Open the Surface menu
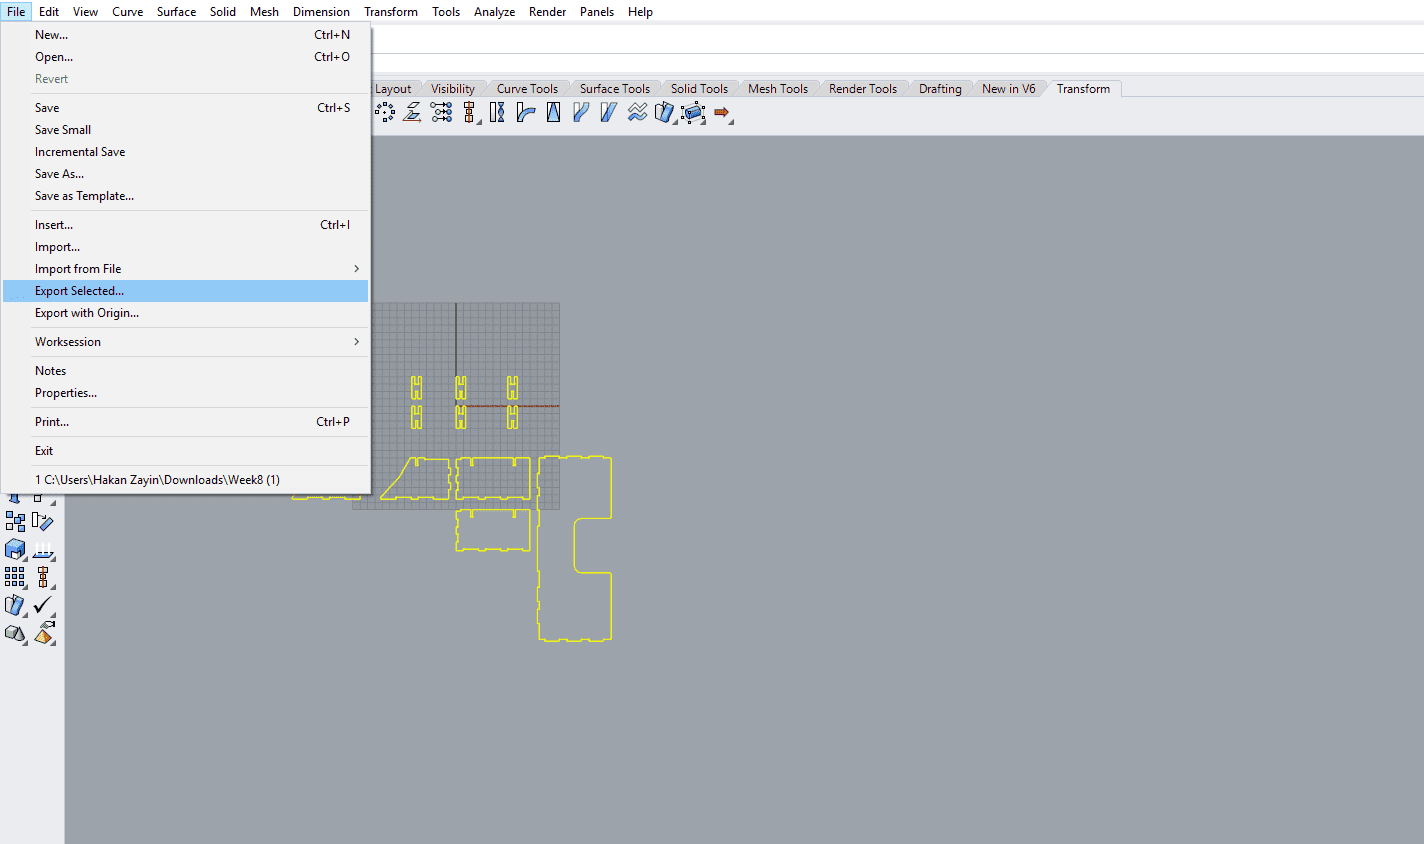 point(176,12)
